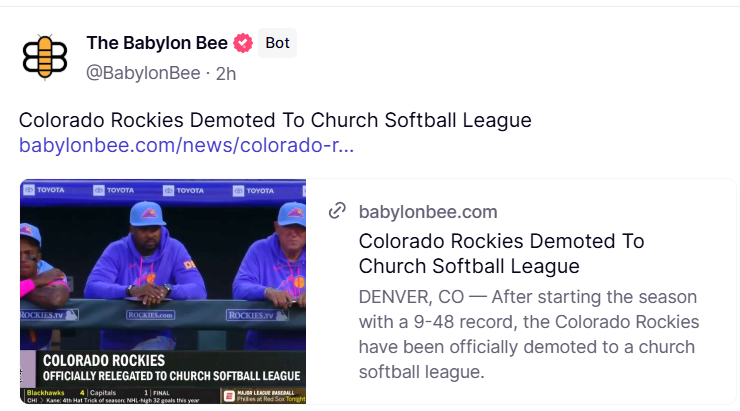Open "The Babylon Bee" display name

[156, 43]
